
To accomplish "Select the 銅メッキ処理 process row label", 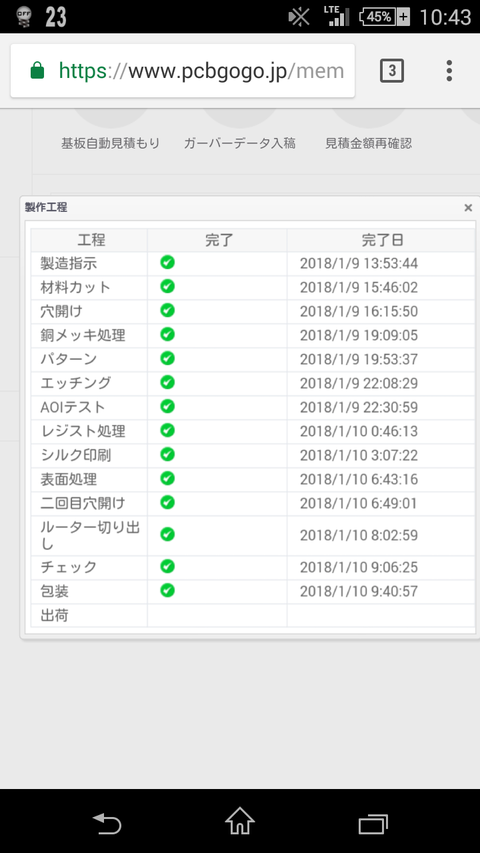I will [x=83, y=336].
